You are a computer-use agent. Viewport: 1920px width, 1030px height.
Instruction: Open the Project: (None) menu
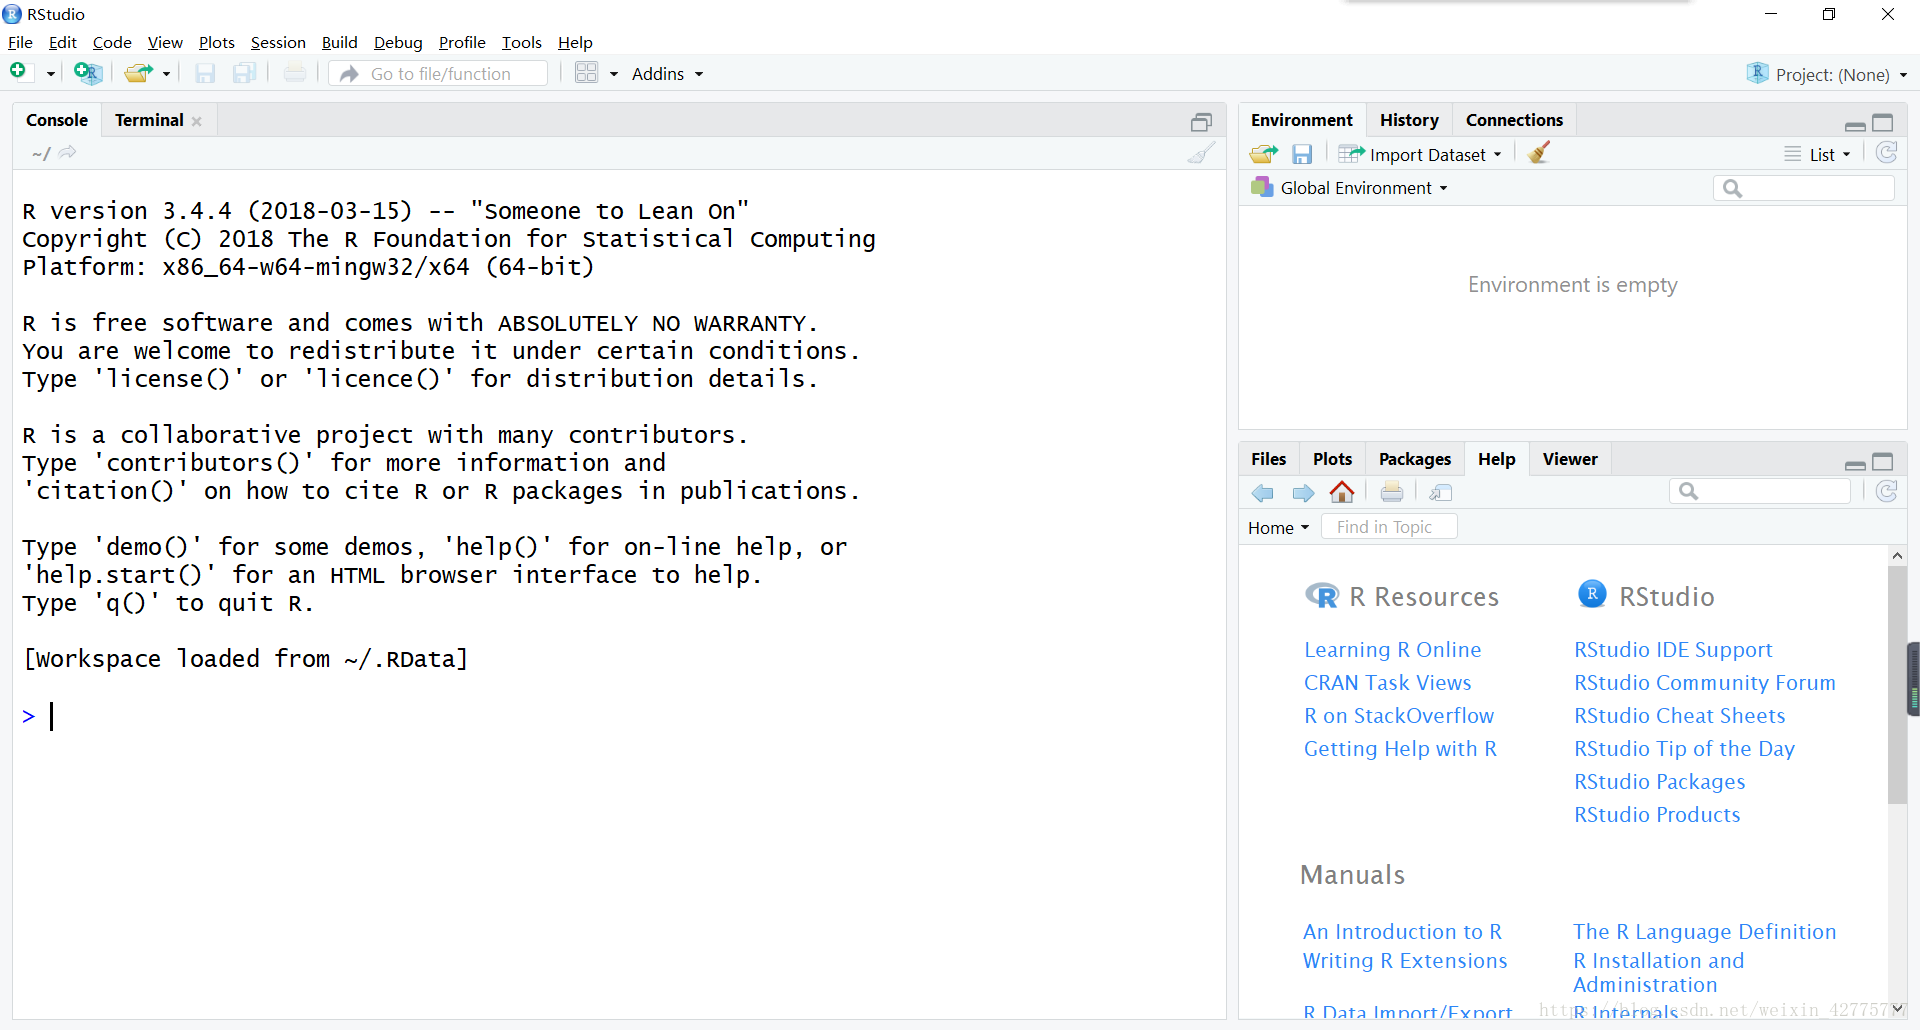[1827, 74]
